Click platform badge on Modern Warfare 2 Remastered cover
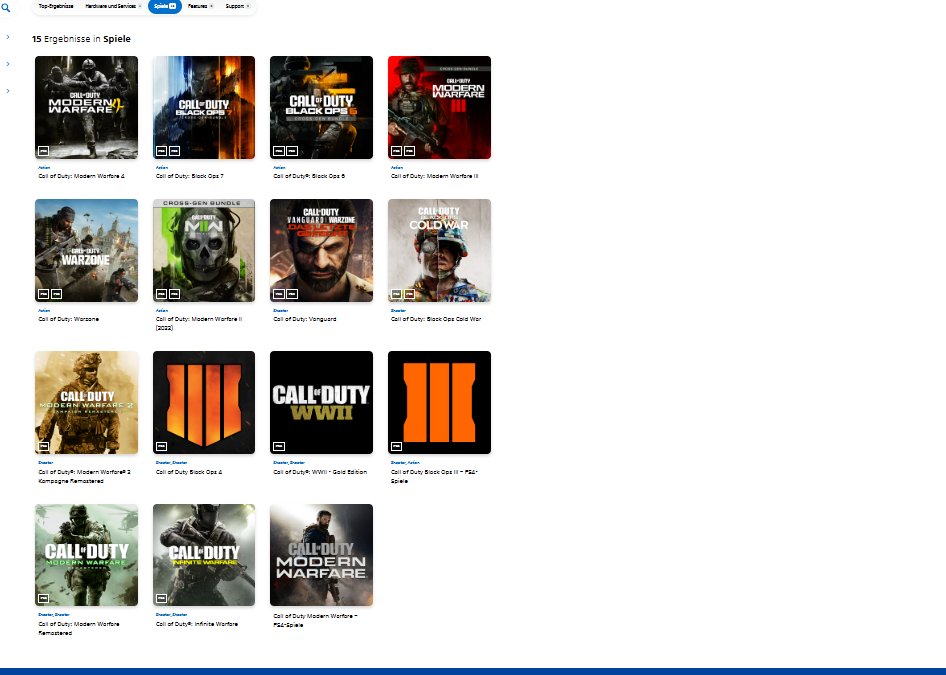Image resolution: width=946 pixels, height=675 pixels. 43,446
